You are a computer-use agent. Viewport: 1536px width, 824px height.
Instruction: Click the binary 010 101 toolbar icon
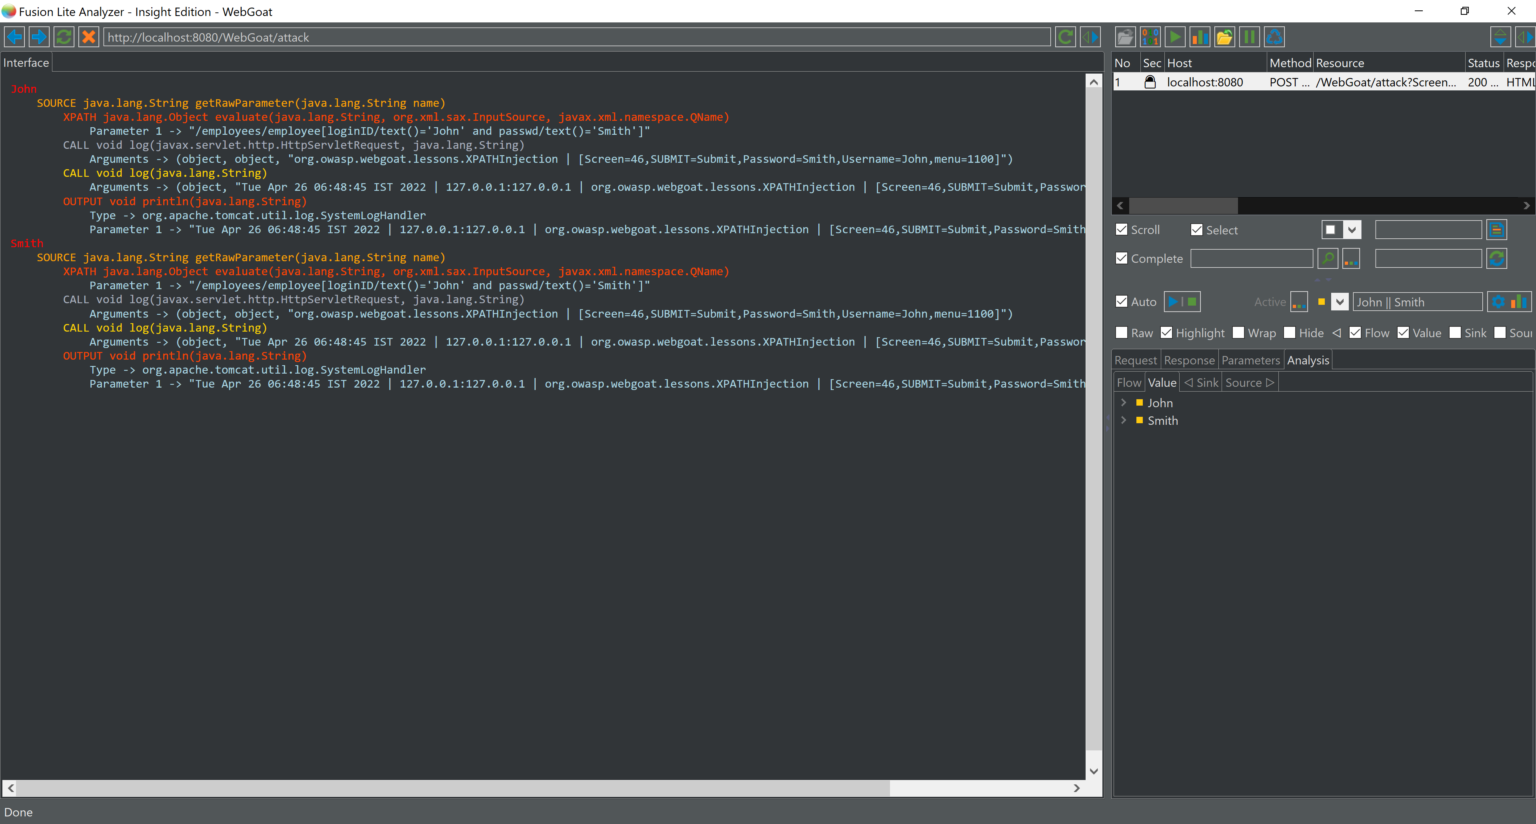[x=1150, y=37]
